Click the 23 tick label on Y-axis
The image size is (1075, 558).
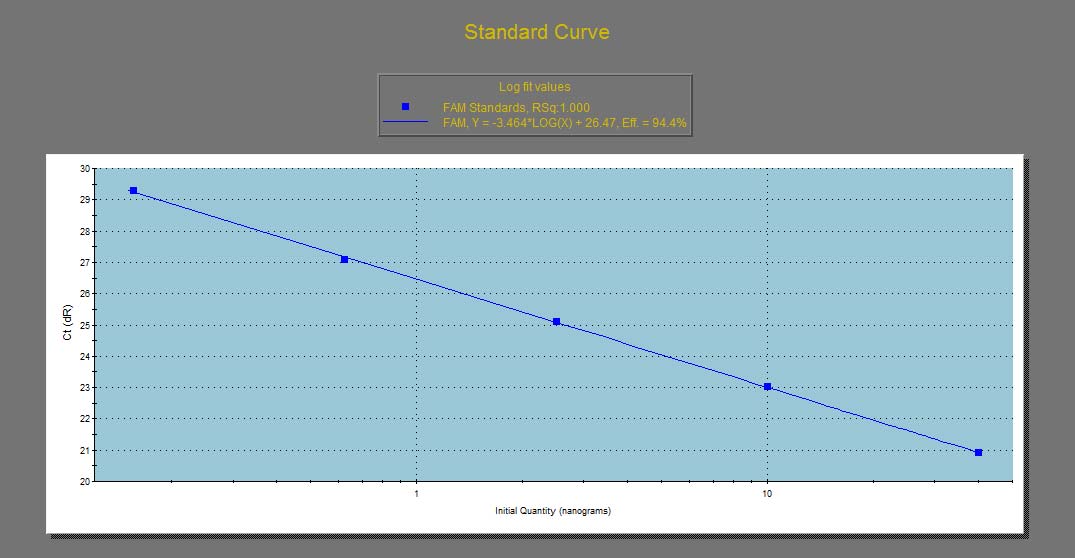[x=84, y=388]
